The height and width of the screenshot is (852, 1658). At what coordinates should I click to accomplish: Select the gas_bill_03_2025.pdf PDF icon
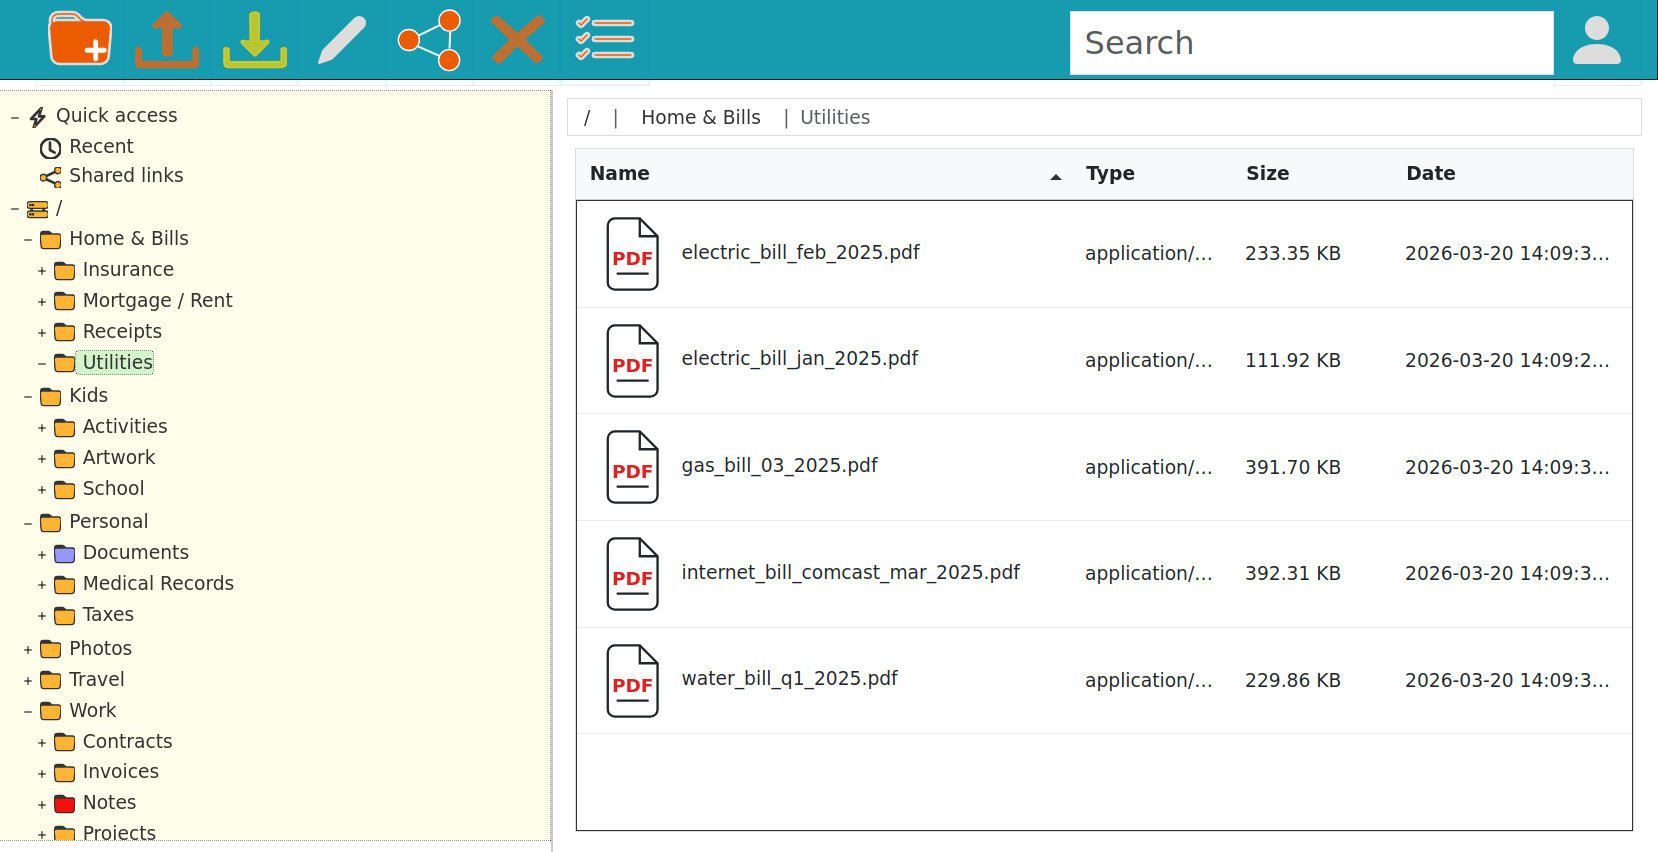632,467
